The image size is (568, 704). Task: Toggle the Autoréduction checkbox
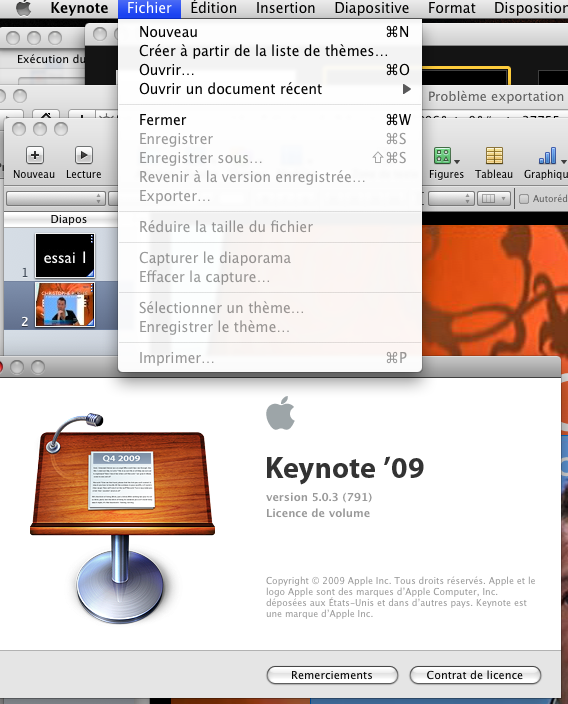pyautogui.click(x=524, y=198)
